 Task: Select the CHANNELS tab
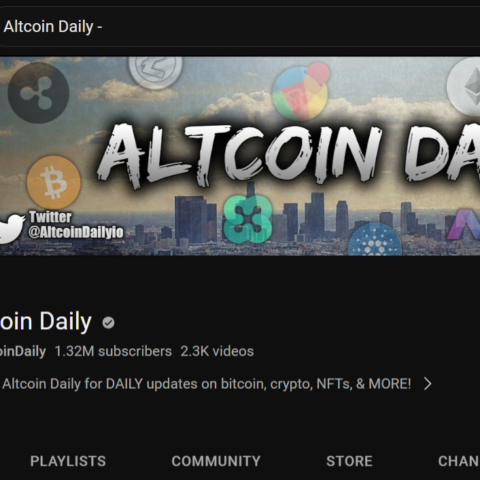click(x=459, y=461)
